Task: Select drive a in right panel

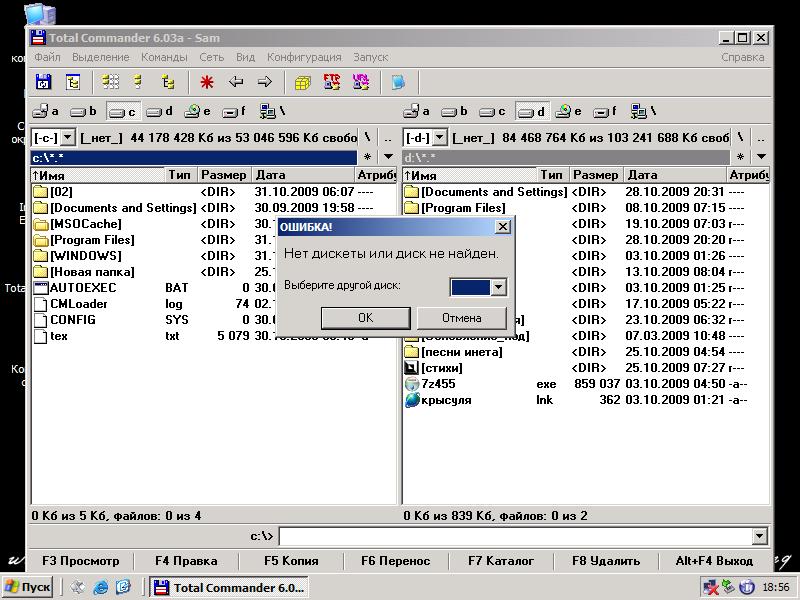Action: click(x=416, y=111)
